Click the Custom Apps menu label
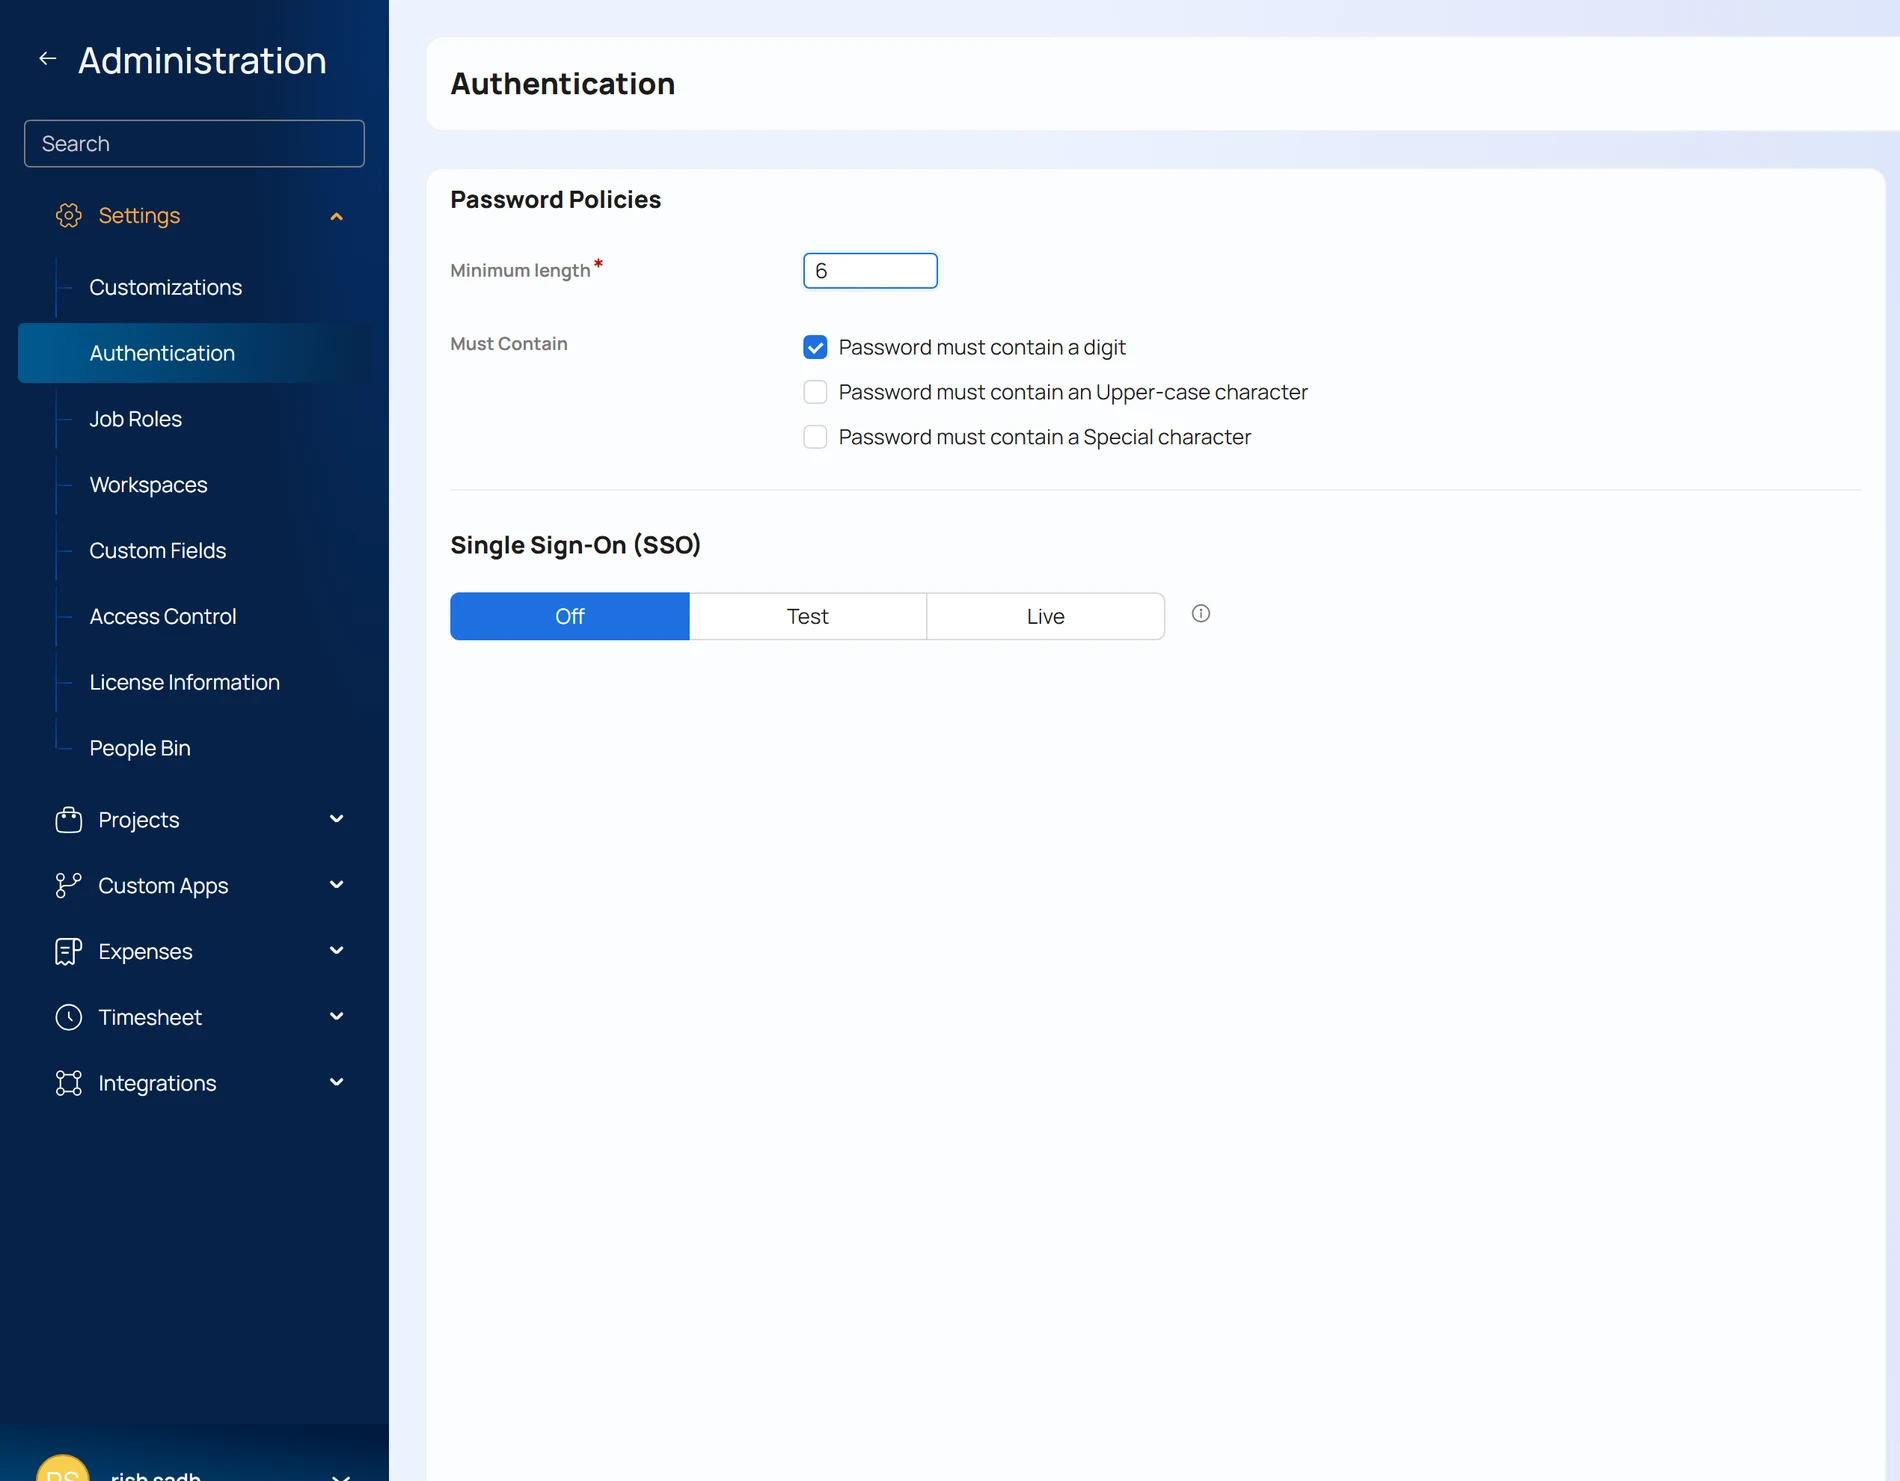The height and width of the screenshot is (1481, 1900). 163,886
